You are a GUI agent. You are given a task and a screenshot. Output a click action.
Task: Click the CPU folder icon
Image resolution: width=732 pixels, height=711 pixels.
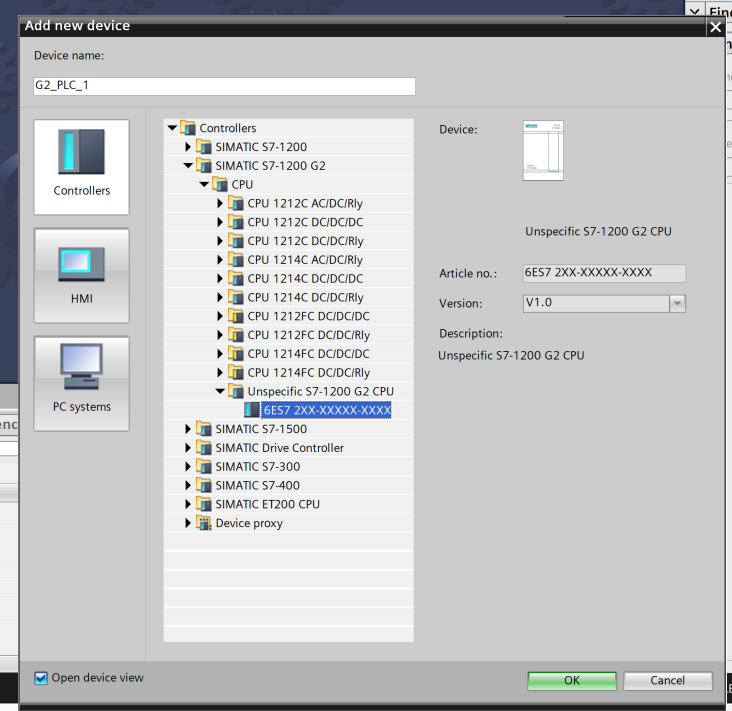tap(220, 184)
